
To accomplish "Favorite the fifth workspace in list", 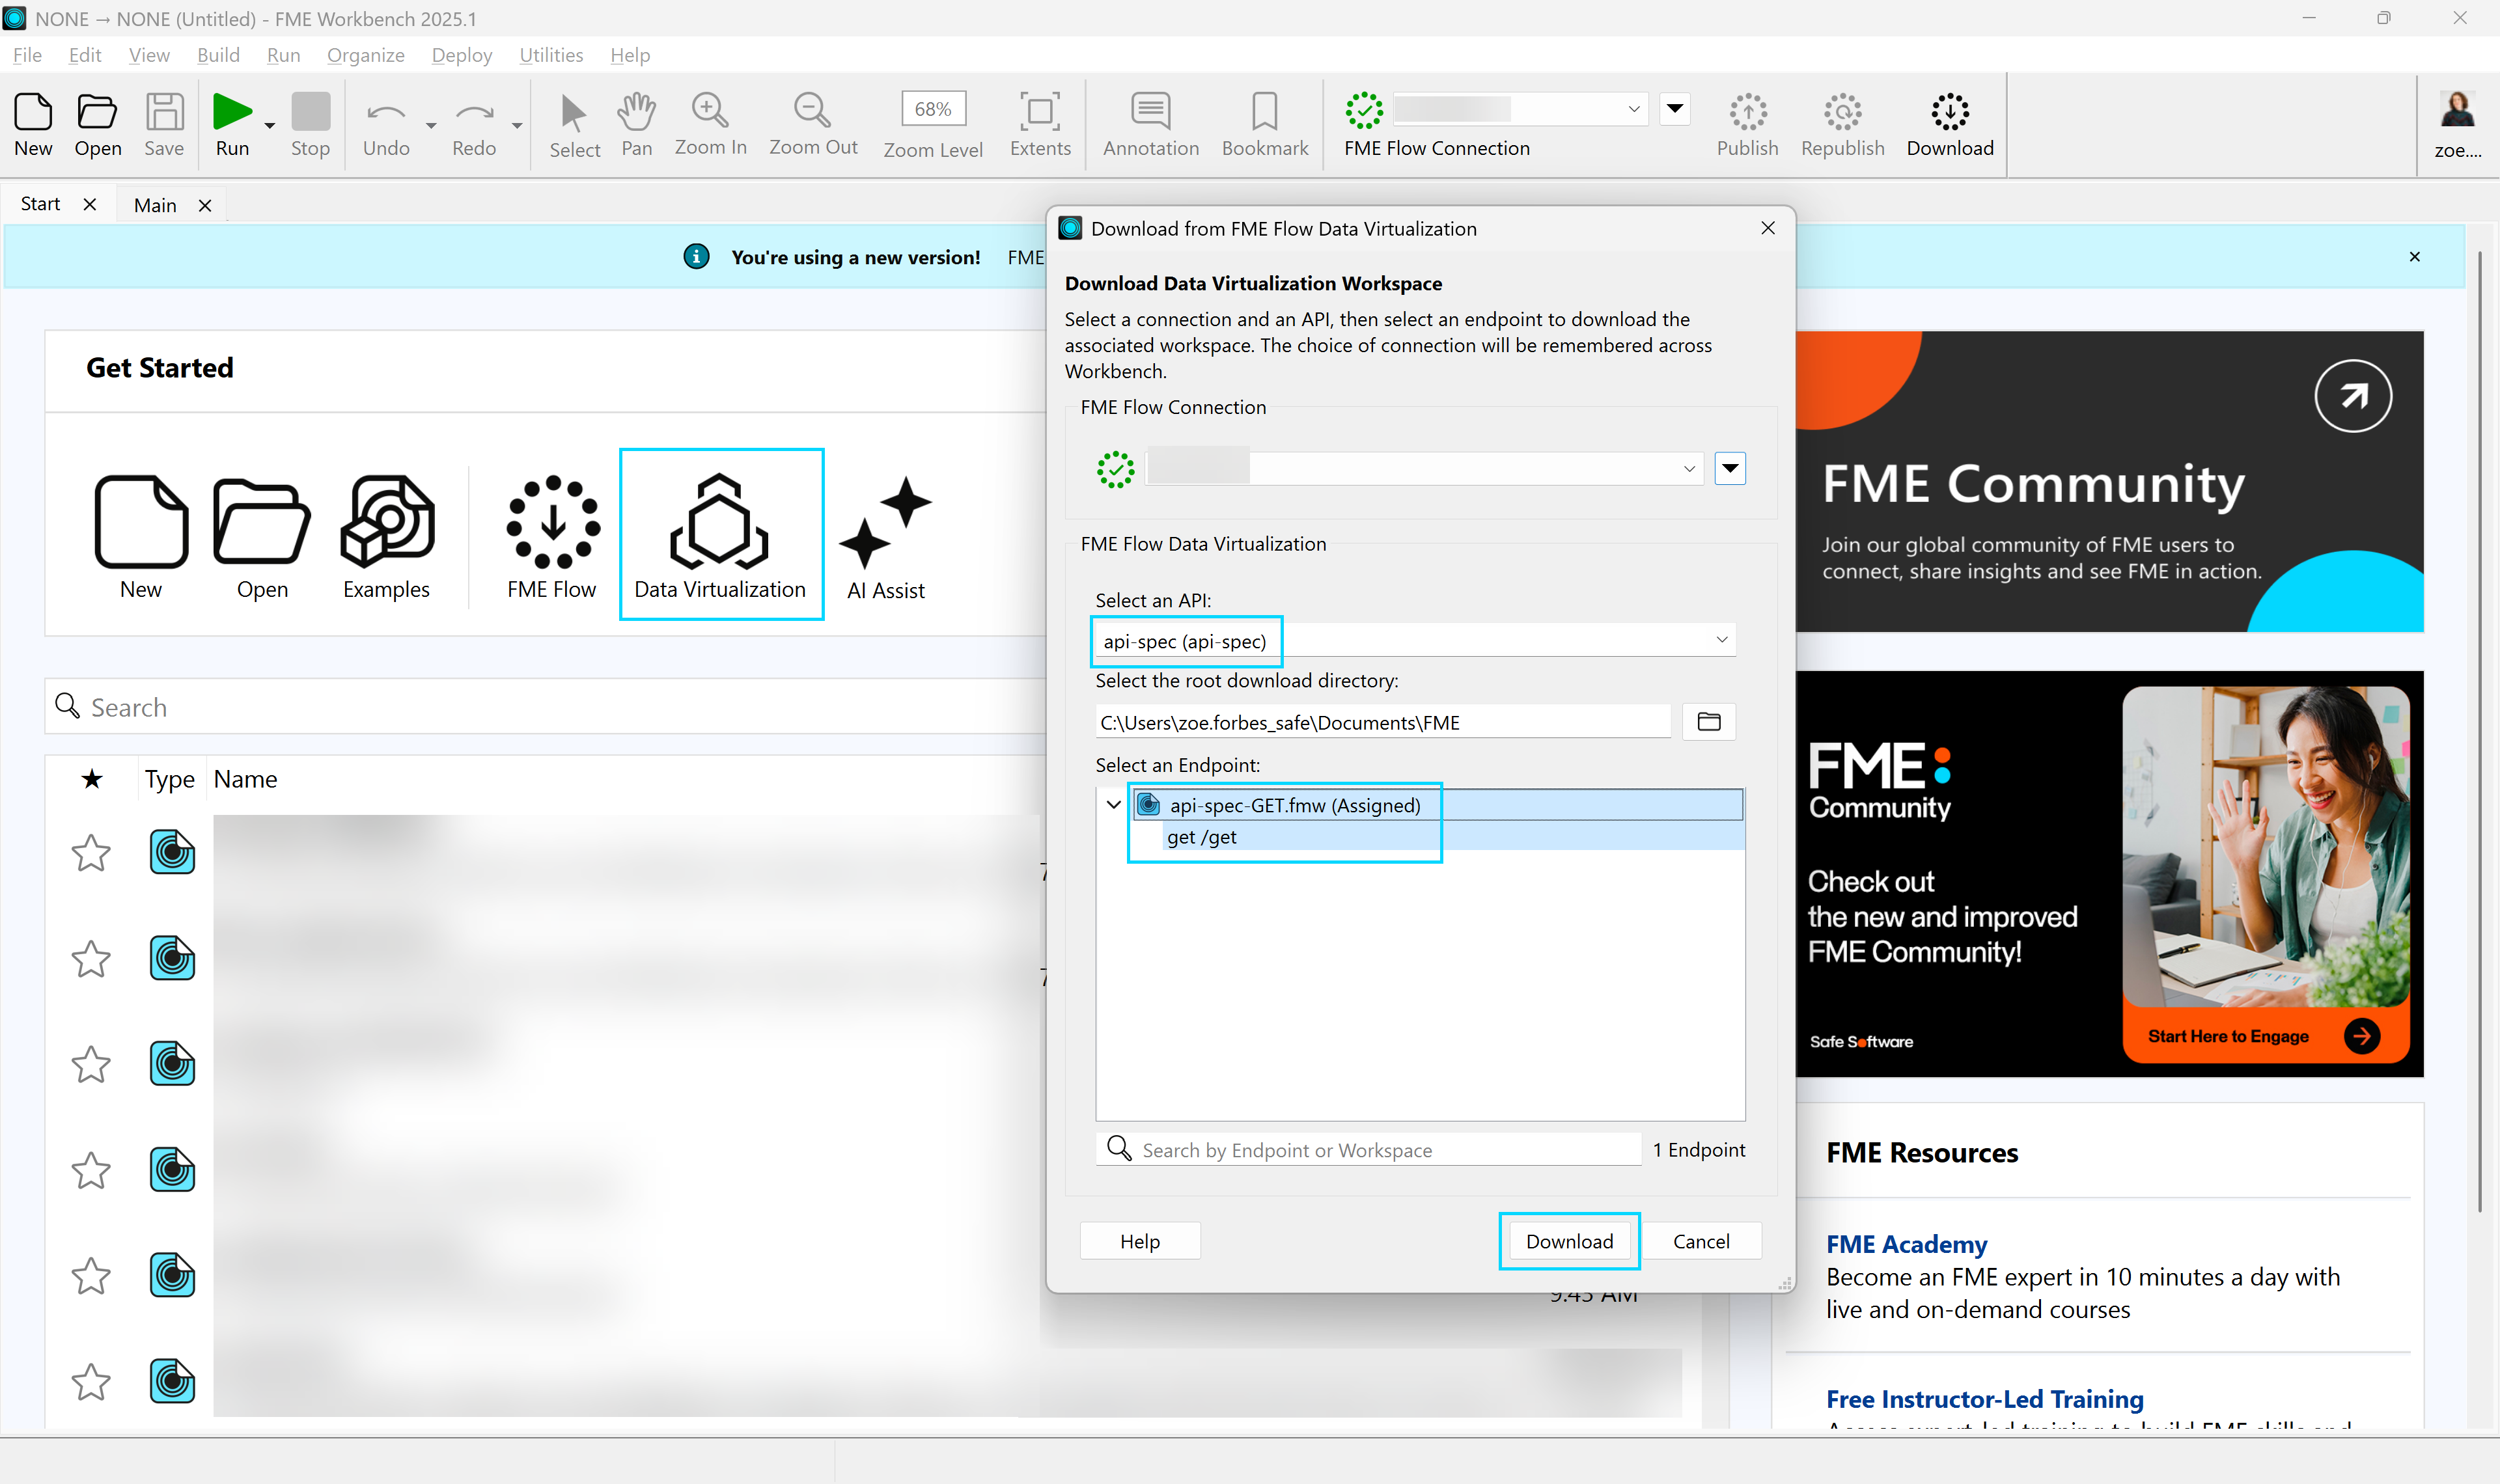I will pos(90,1276).
